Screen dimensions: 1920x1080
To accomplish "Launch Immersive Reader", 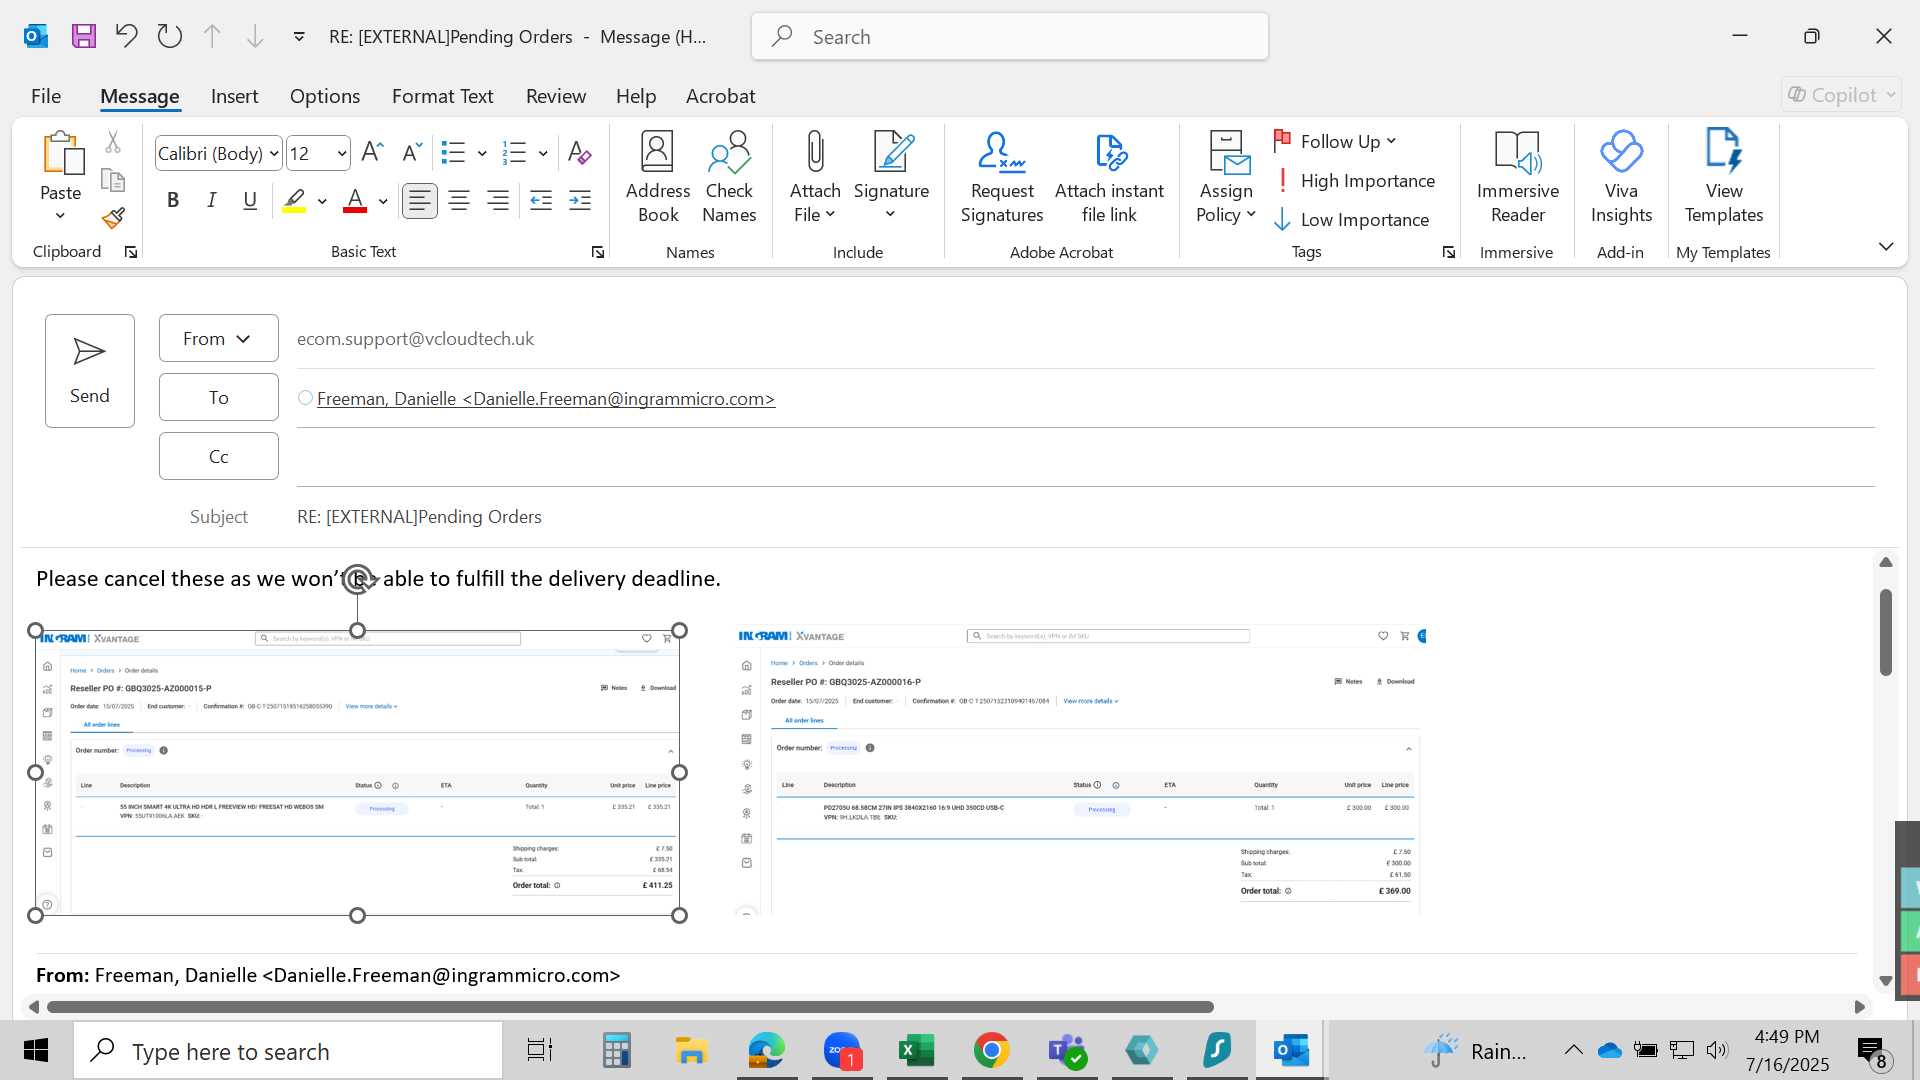I will click(x=1517, y=177).
